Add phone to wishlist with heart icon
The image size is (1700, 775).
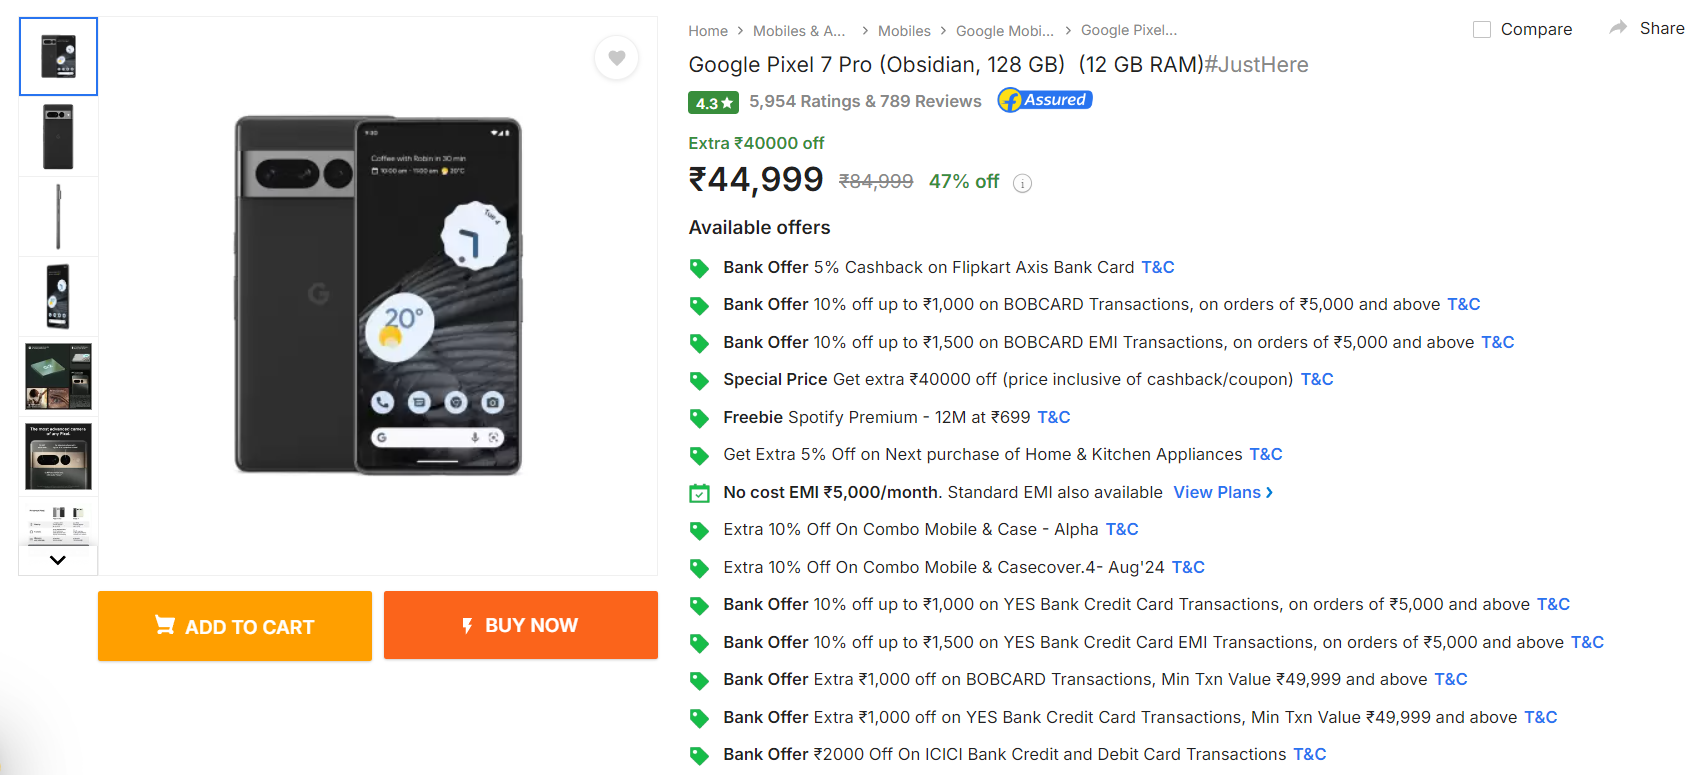[x=617, y=58]
